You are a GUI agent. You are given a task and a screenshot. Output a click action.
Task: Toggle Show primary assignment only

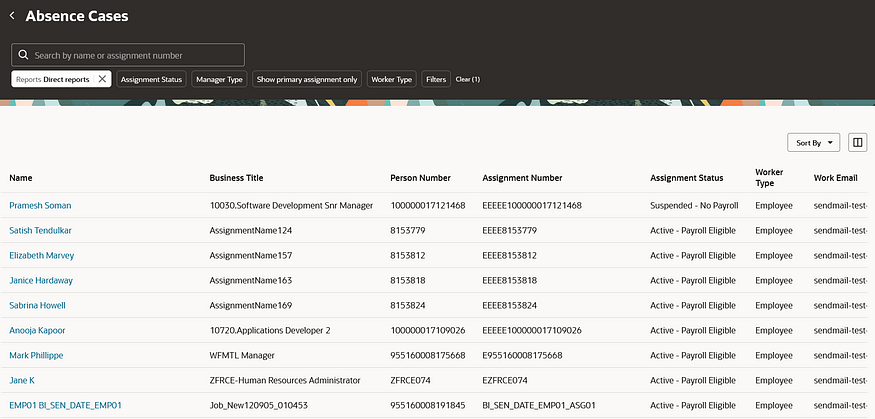(307, 79)
